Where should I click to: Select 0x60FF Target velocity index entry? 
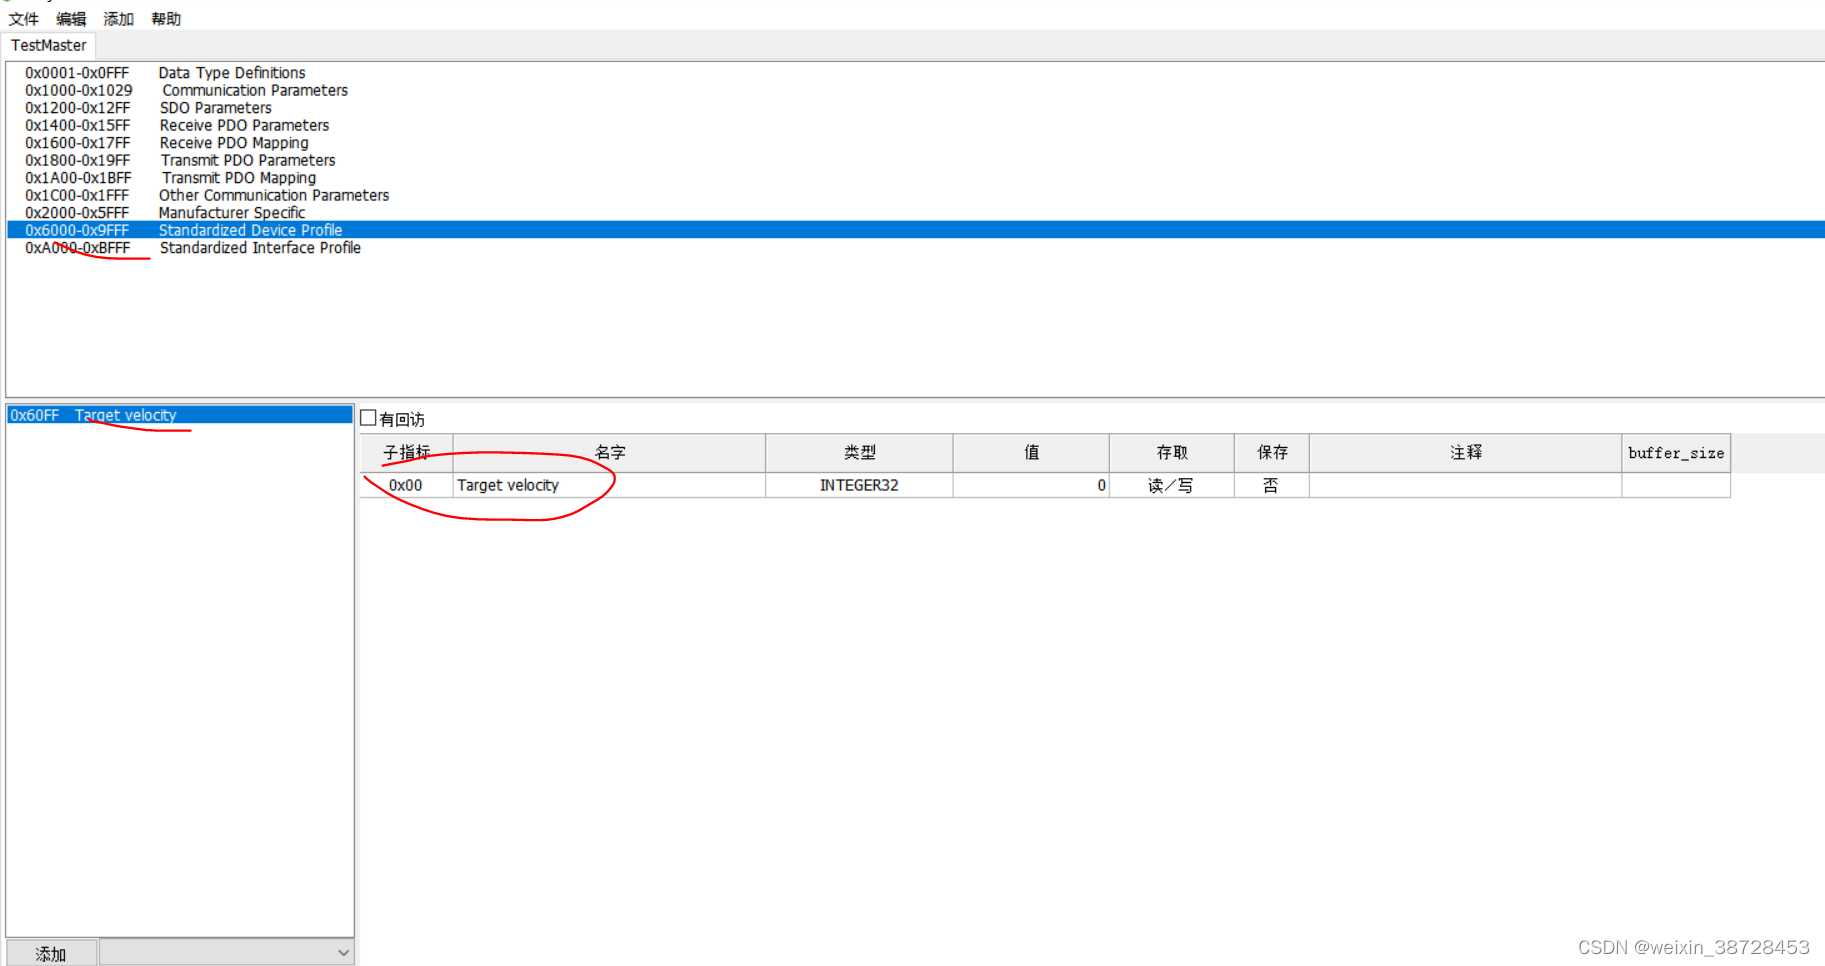180,415
